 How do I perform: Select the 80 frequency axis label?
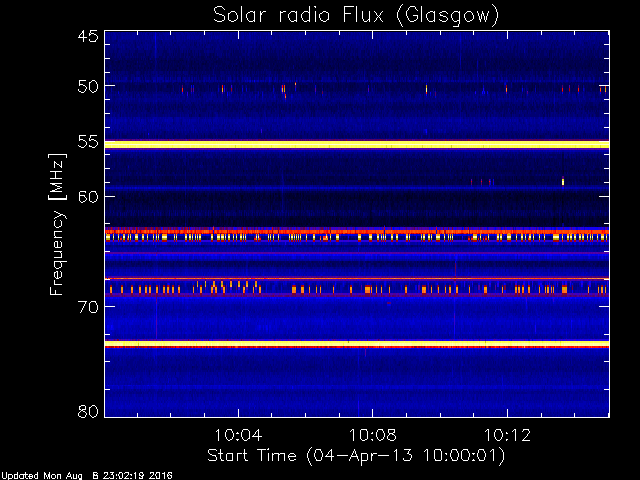pos(88,411)
